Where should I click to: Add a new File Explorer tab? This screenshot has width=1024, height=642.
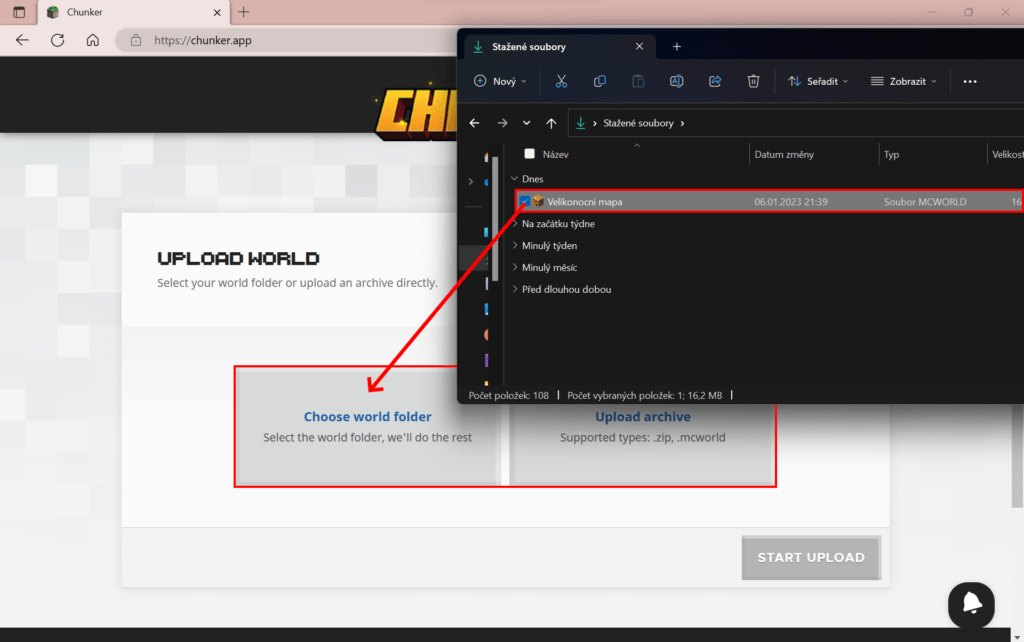click(677, 46)
